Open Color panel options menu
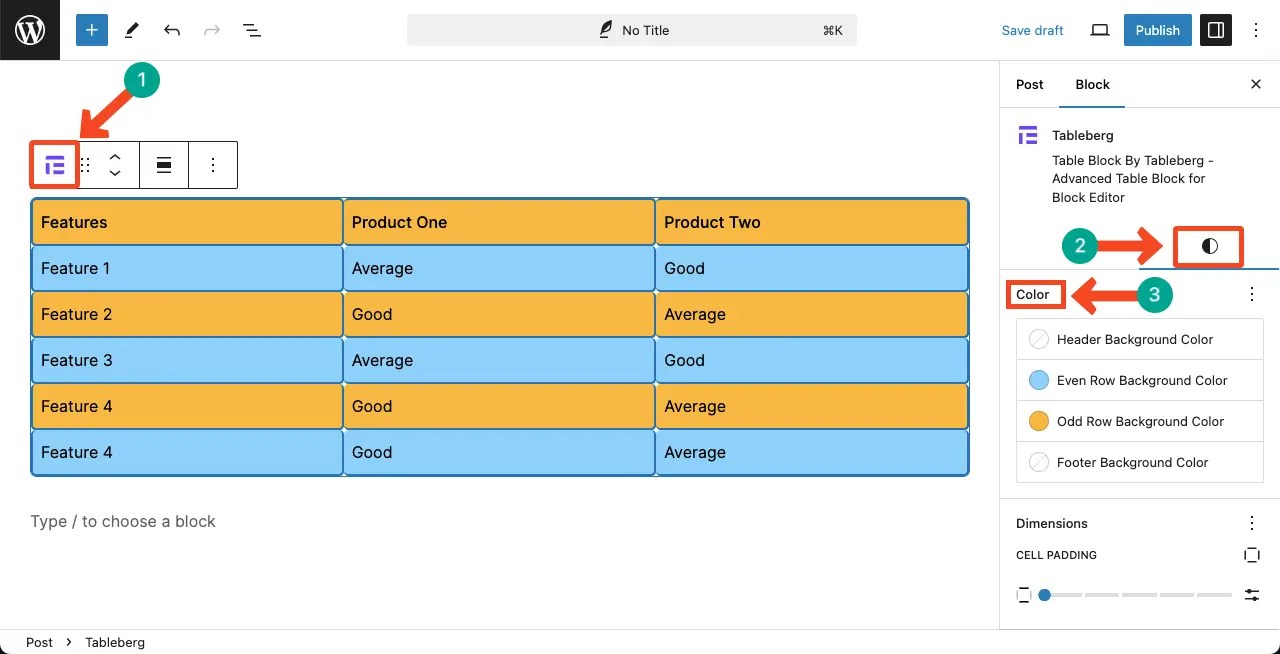The height and width of the screenshot is (654, 1280). click(1251, 294)
